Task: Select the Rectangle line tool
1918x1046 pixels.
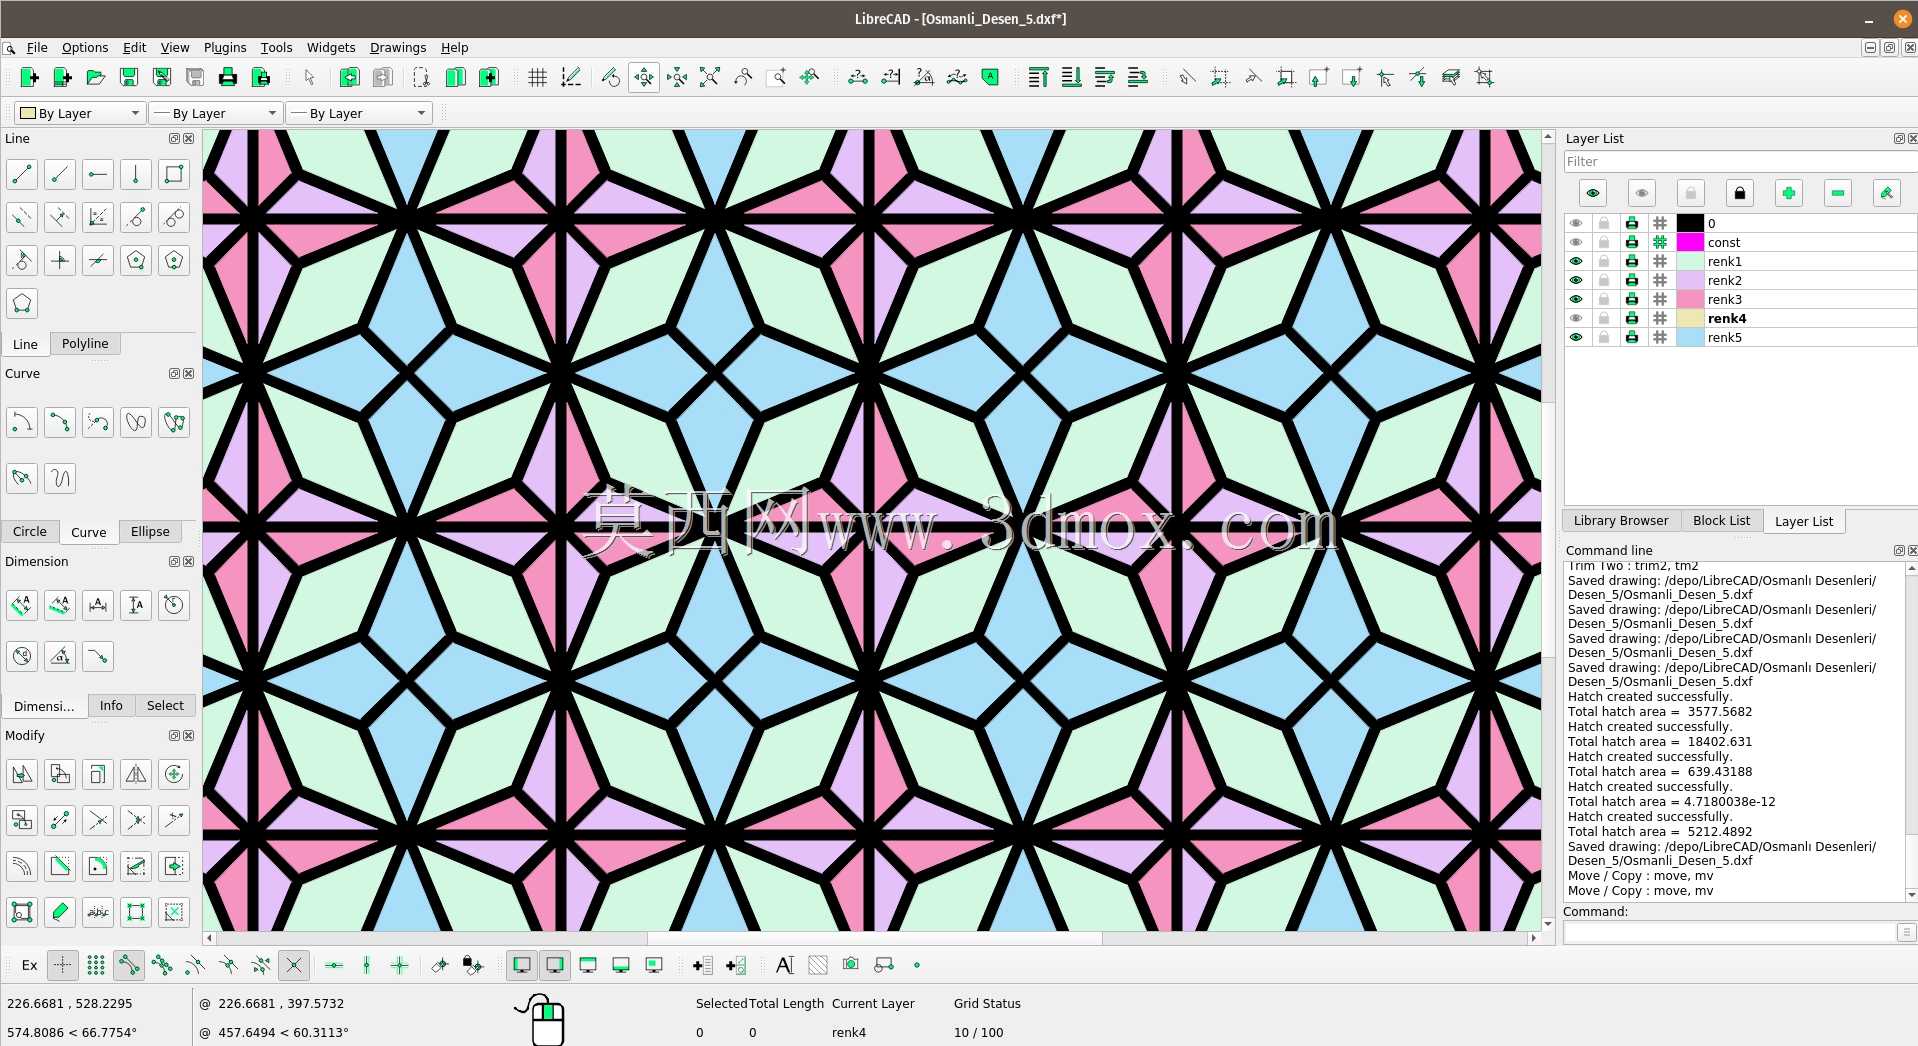Action: 174,174
